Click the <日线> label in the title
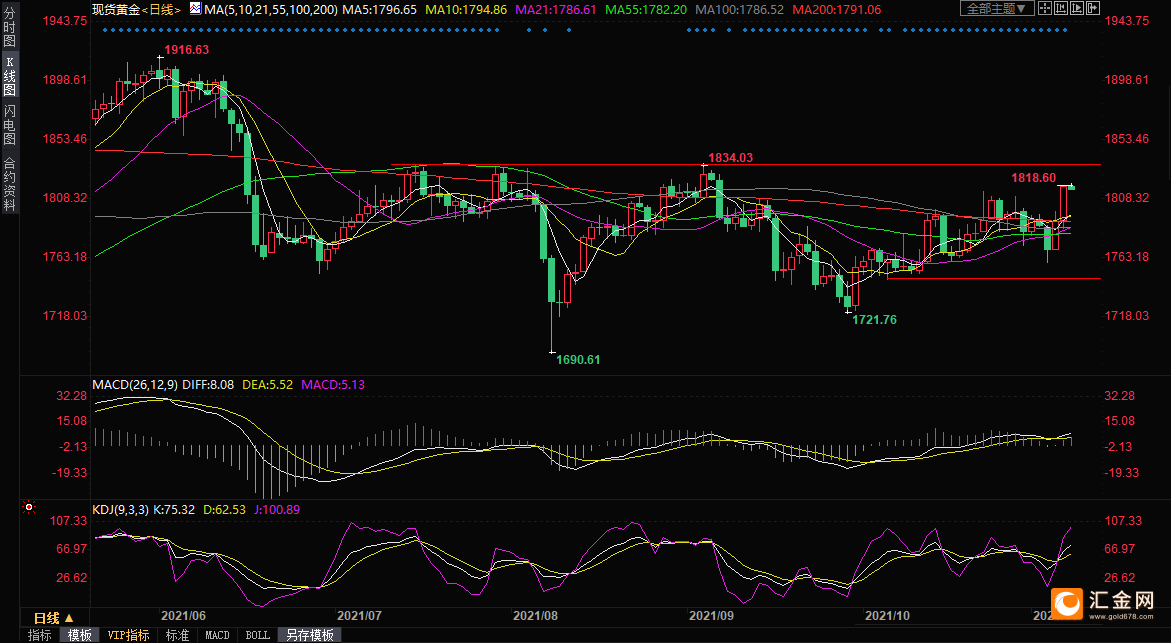The height and width of the screenshot is (643, 1171). [161, 10]
